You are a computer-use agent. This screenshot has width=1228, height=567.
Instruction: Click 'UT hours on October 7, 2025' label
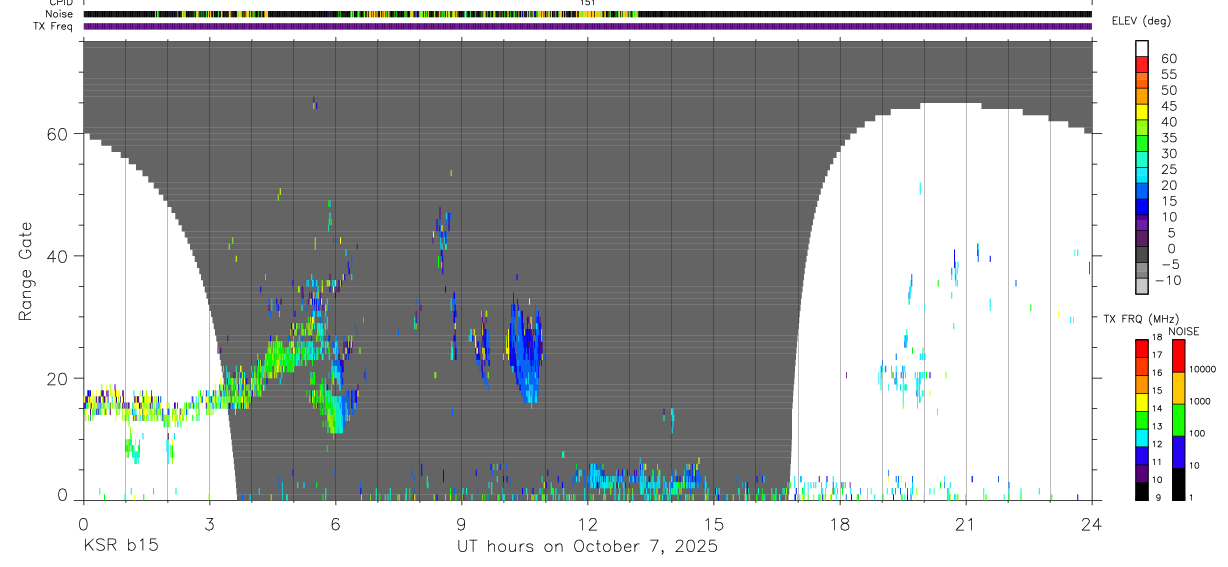pyautogui.click(x=587, y=546)
